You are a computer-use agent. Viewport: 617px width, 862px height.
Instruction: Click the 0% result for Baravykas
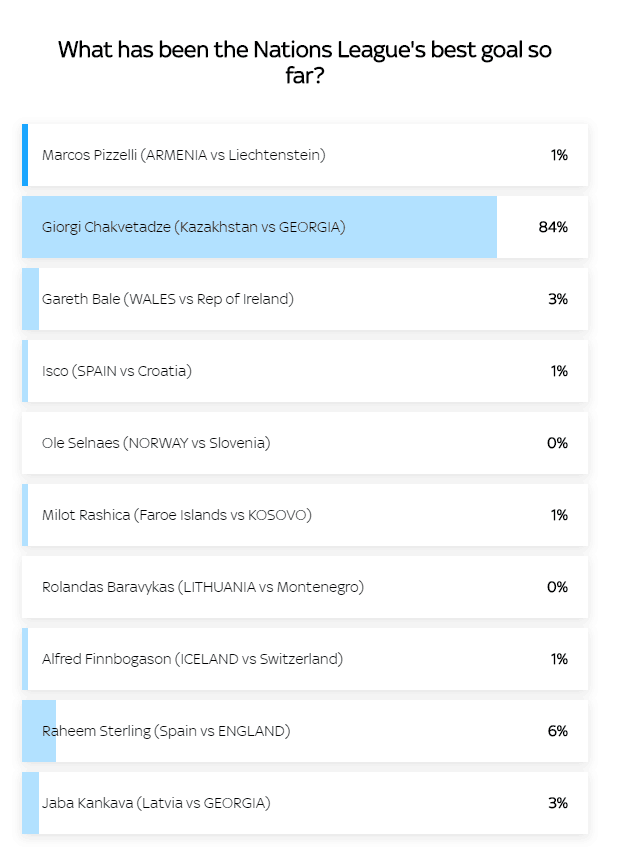pos(557,587)
